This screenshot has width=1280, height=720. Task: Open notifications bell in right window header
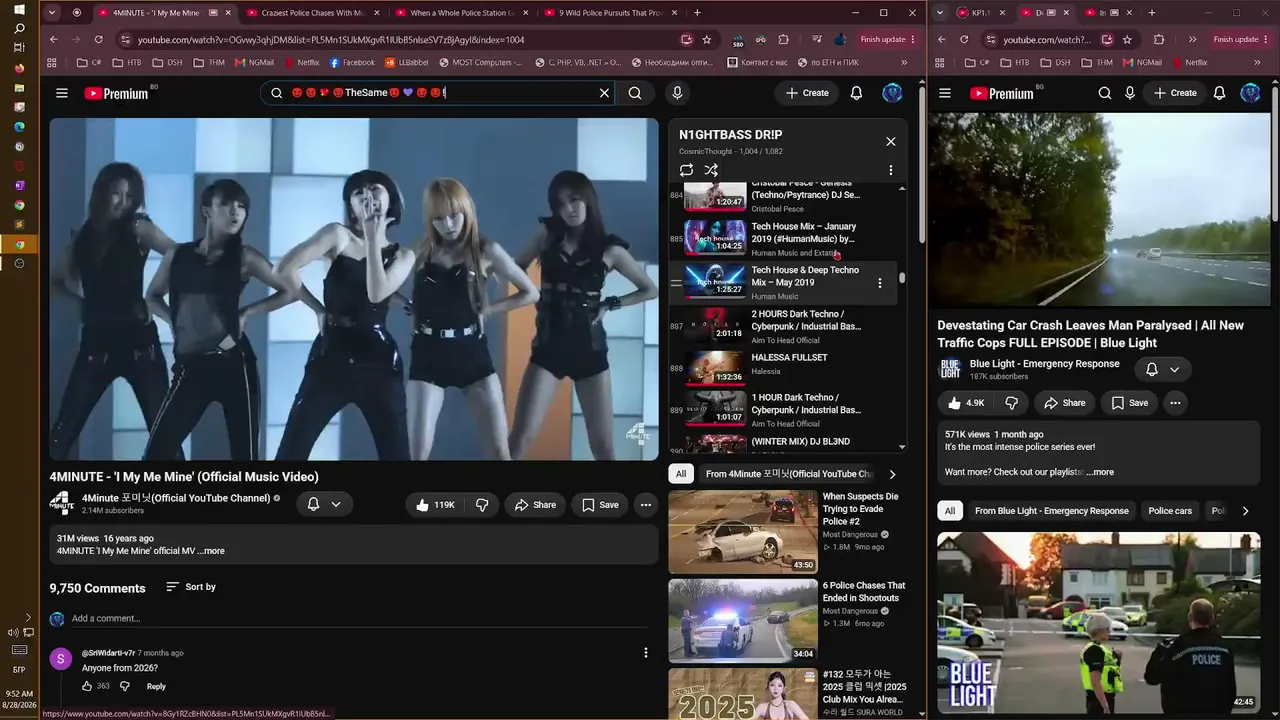click(1219, 93)
